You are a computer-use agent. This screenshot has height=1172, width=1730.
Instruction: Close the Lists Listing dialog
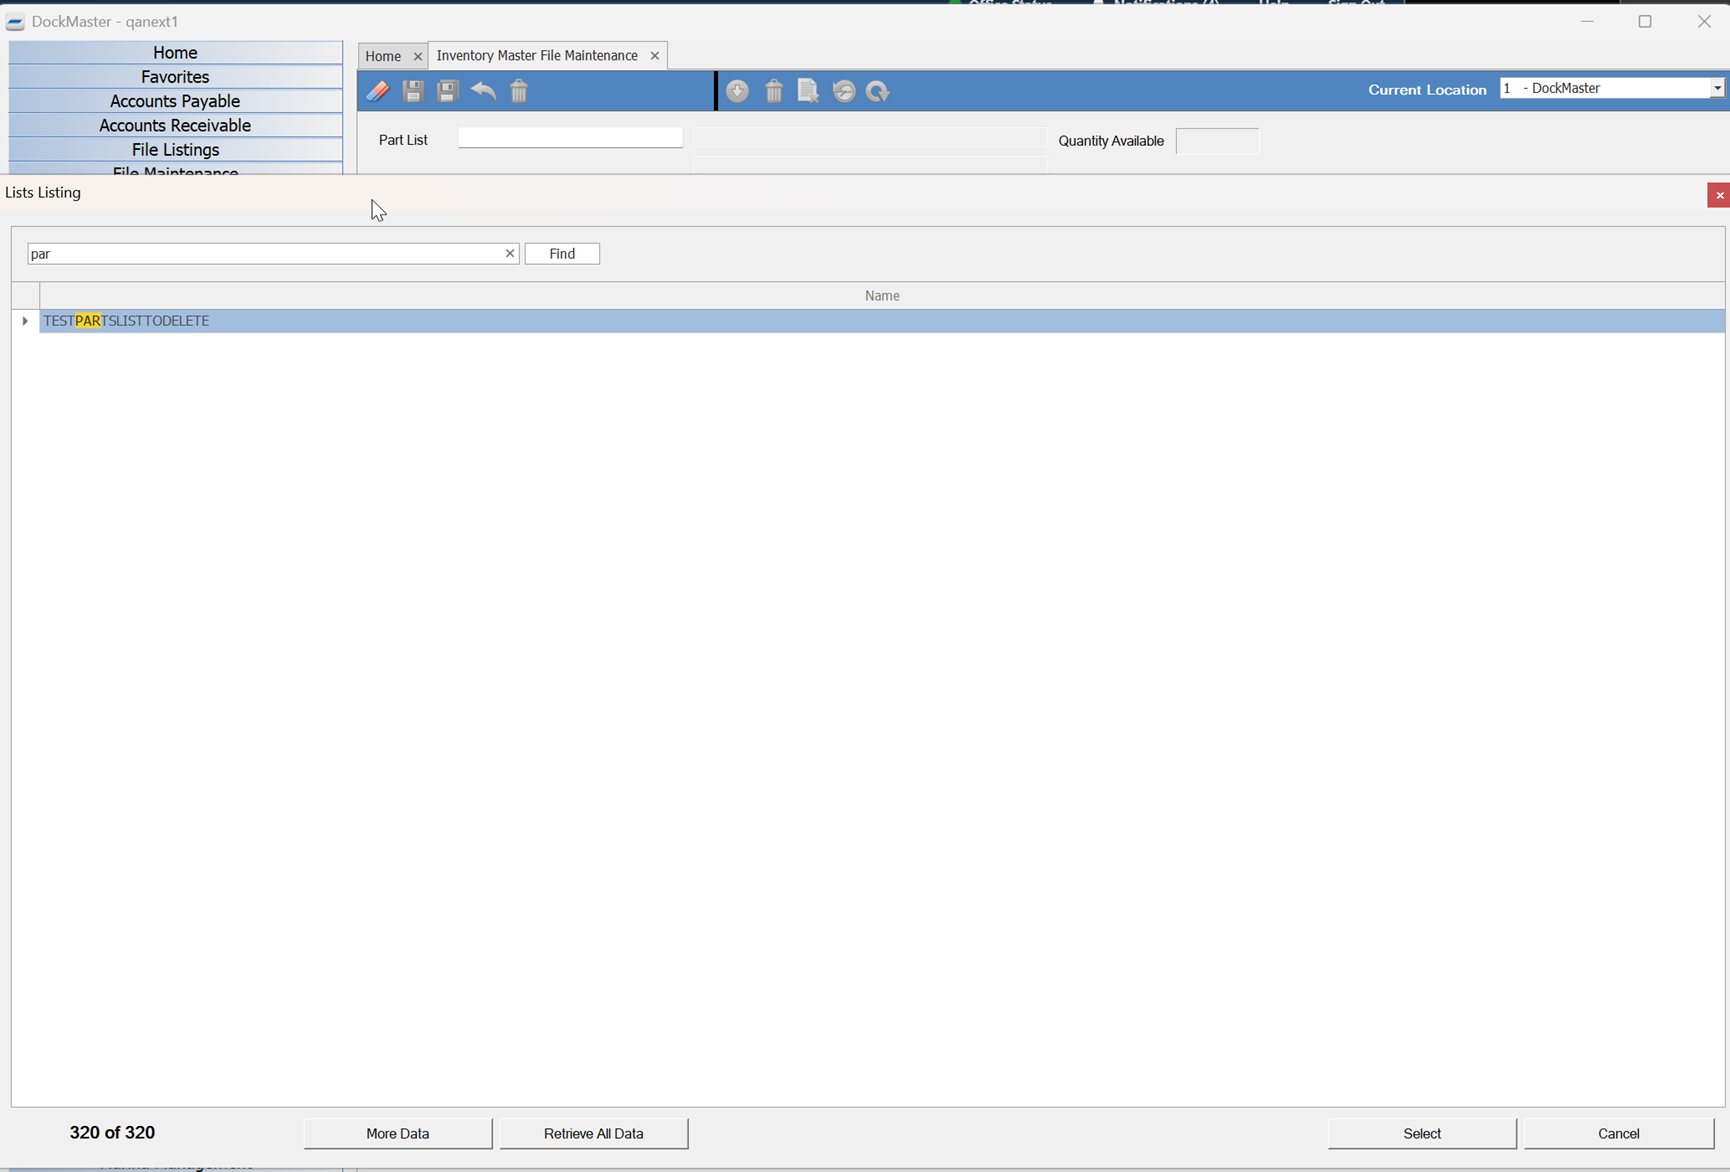tap(1718, 195)
